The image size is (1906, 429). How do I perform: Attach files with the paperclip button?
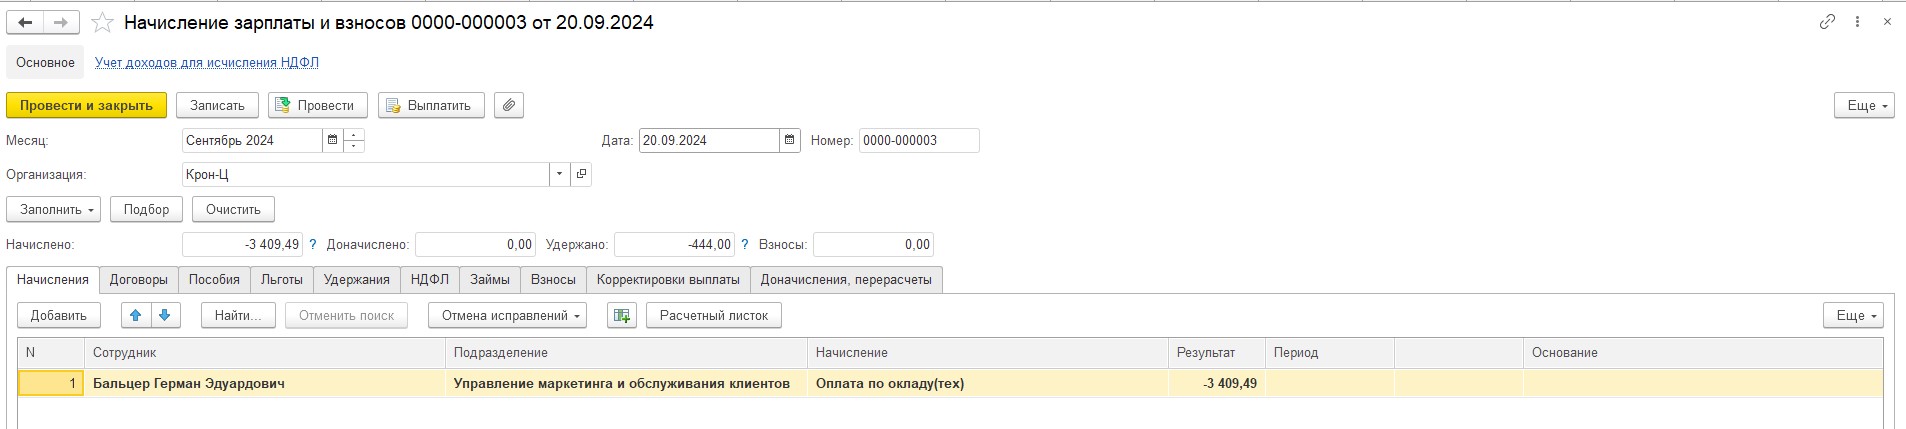509,105
